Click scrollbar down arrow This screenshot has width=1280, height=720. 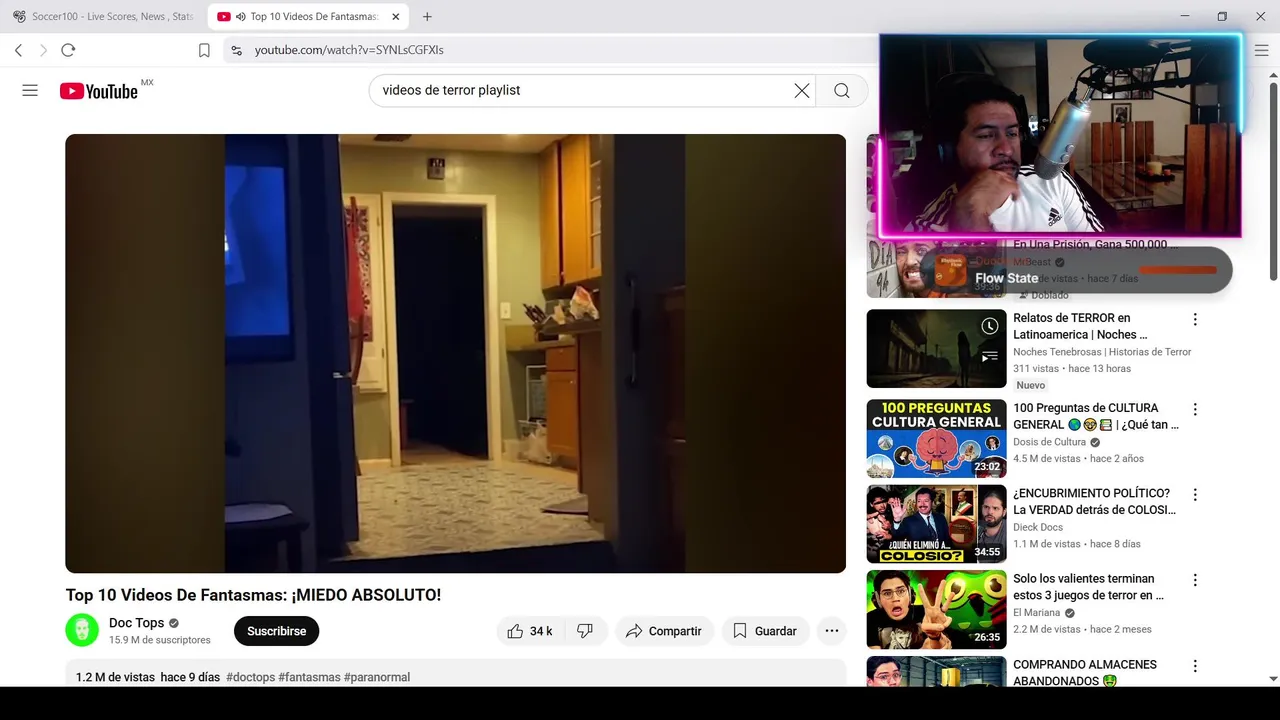pos(1273,678)
